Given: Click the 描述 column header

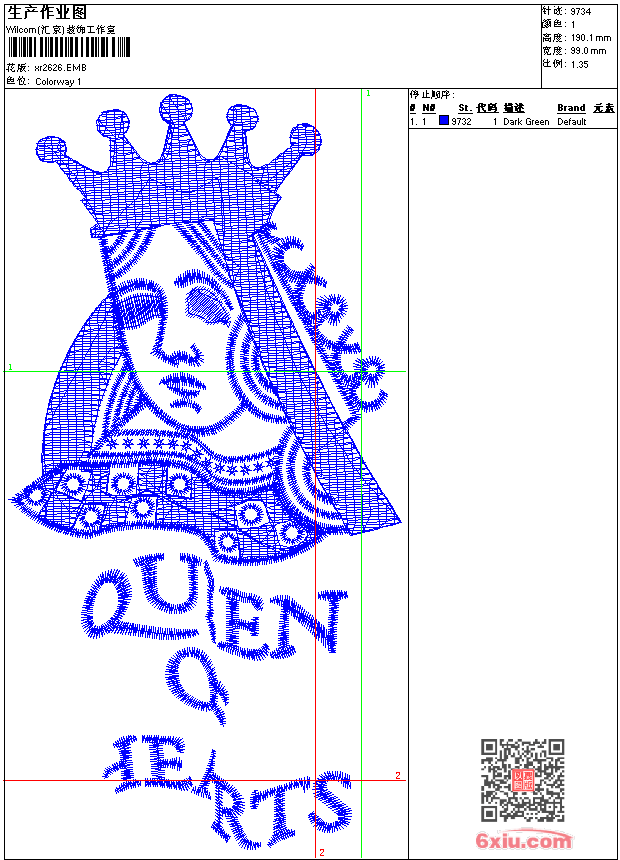Looking at the screenshot, I should [x=514, y=108].
